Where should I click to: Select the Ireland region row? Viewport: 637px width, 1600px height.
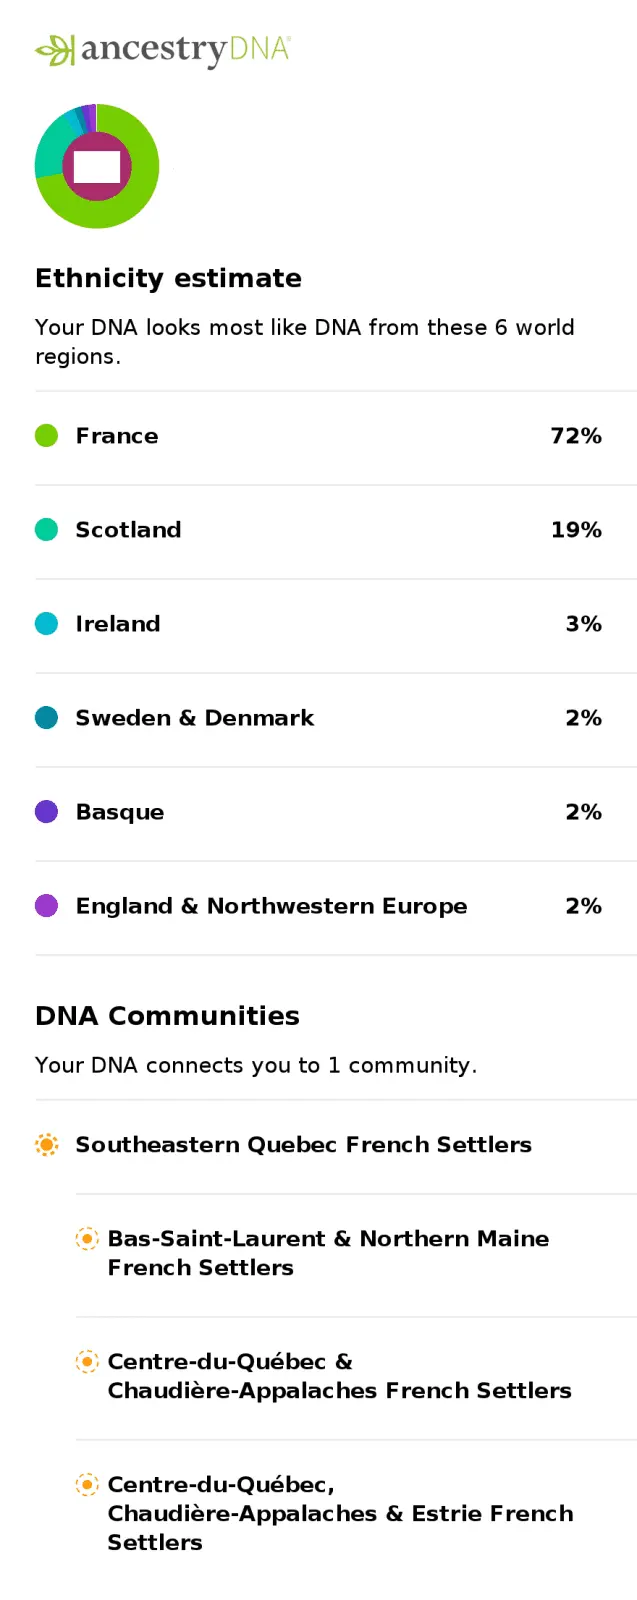coord(118,624)
